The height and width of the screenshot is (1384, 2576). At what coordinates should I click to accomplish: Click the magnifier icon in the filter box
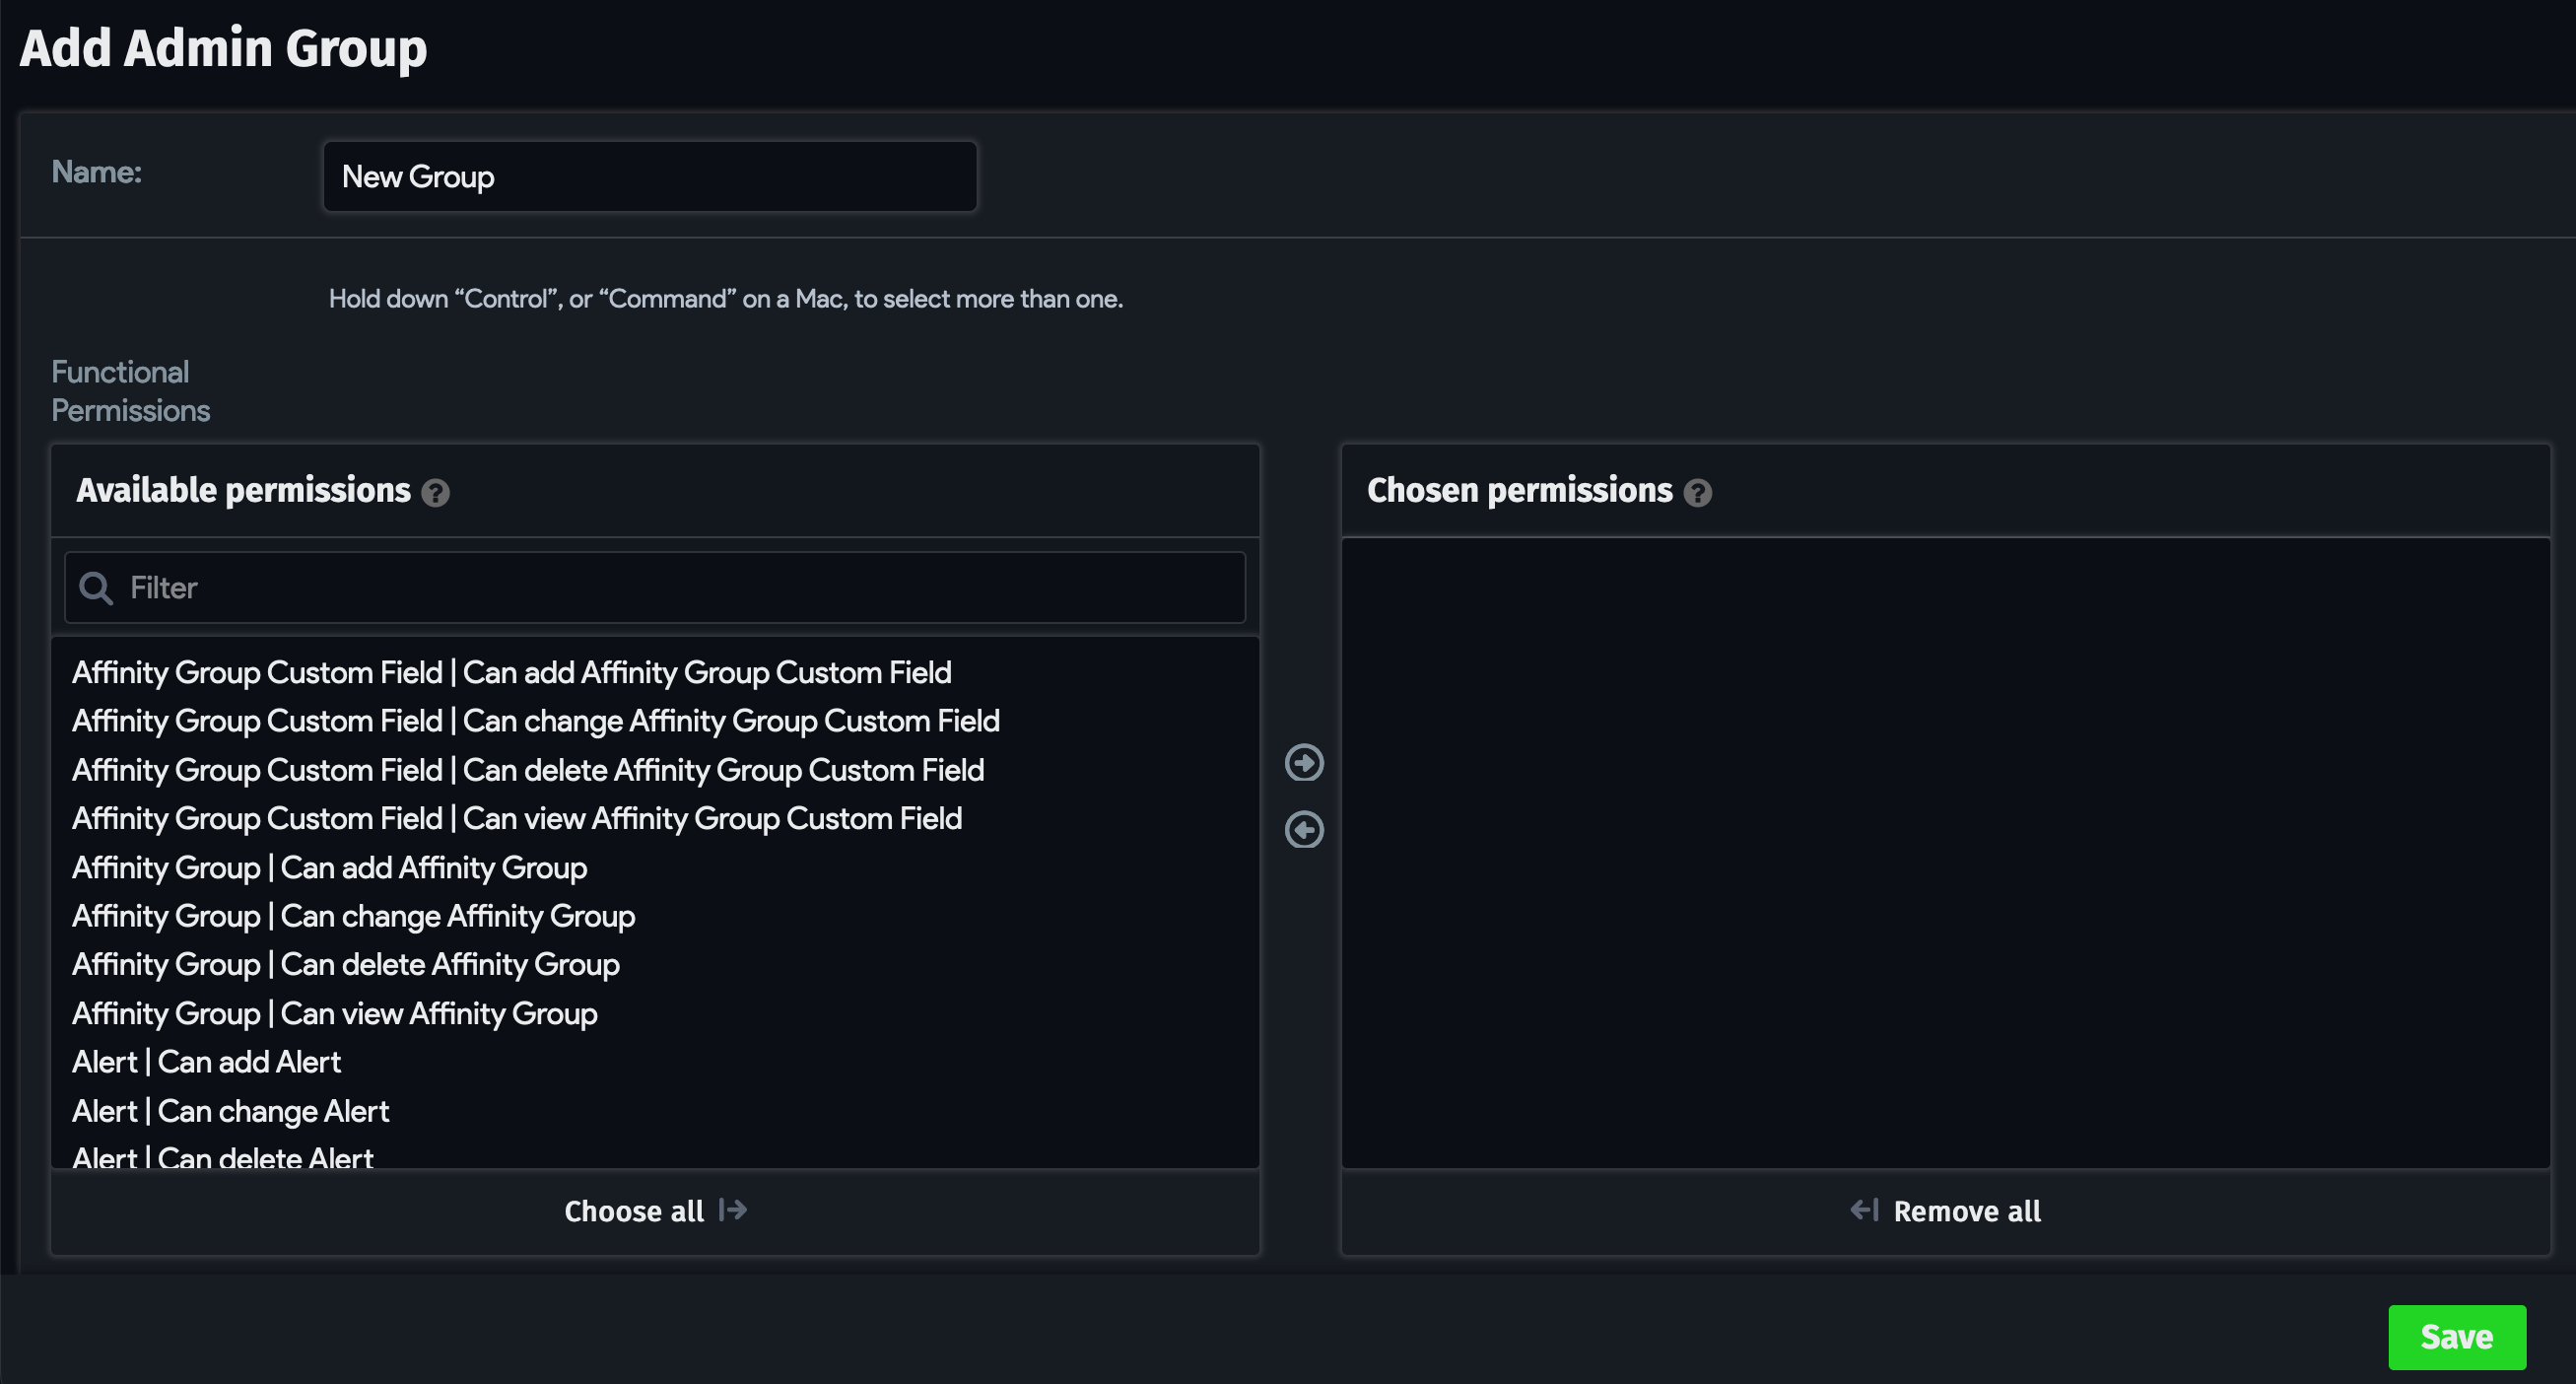[95, 587]
